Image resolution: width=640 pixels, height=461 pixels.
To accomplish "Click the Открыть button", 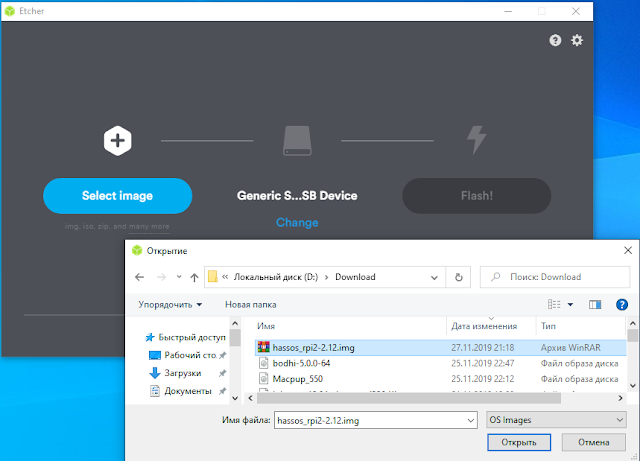I will point(519,442).
